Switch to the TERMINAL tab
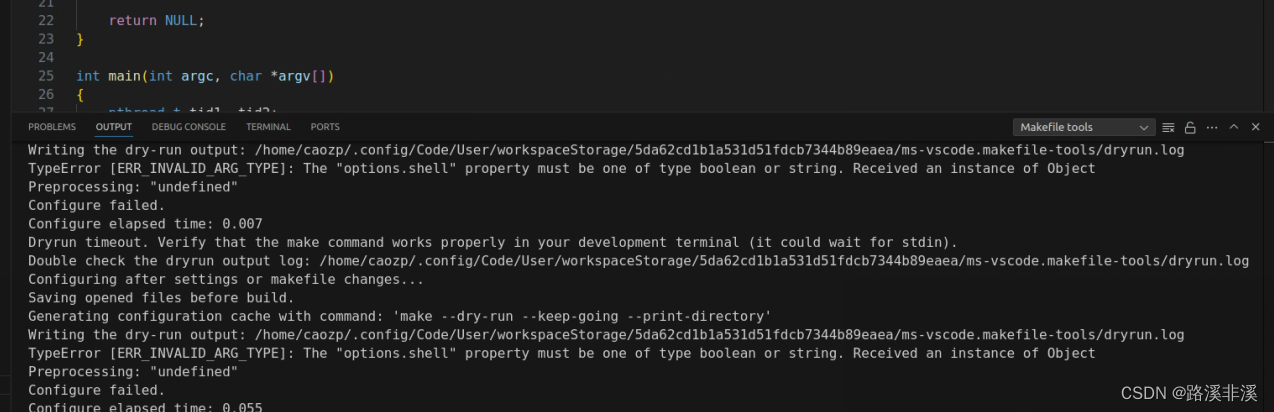This screenshot has width=1274, height=412. click(x=268, y=127)
